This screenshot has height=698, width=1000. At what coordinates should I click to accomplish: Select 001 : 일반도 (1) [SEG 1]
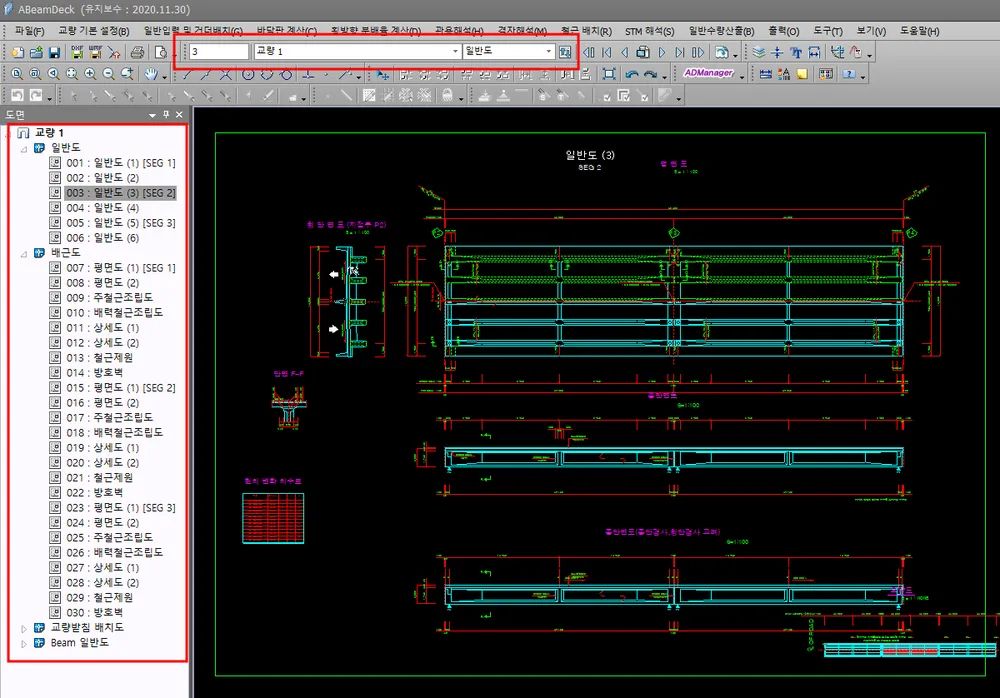(121, 163)
